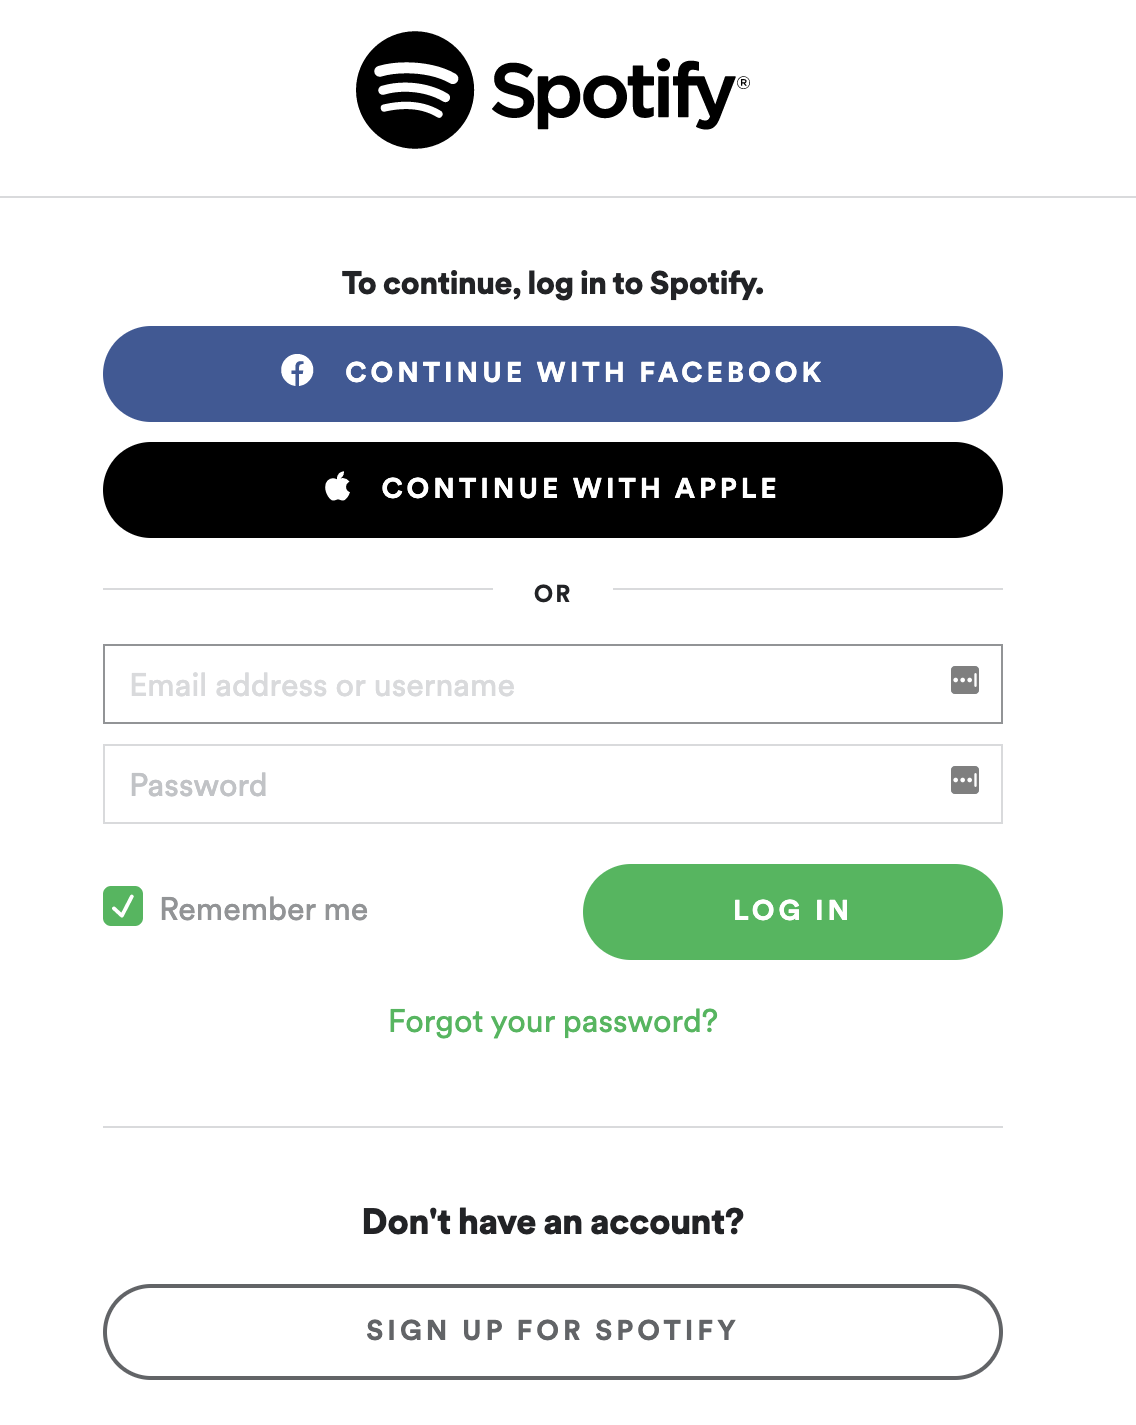1136x1425 pixels.
Task: Click the OR divider label
Action: [x=552, y=594]
